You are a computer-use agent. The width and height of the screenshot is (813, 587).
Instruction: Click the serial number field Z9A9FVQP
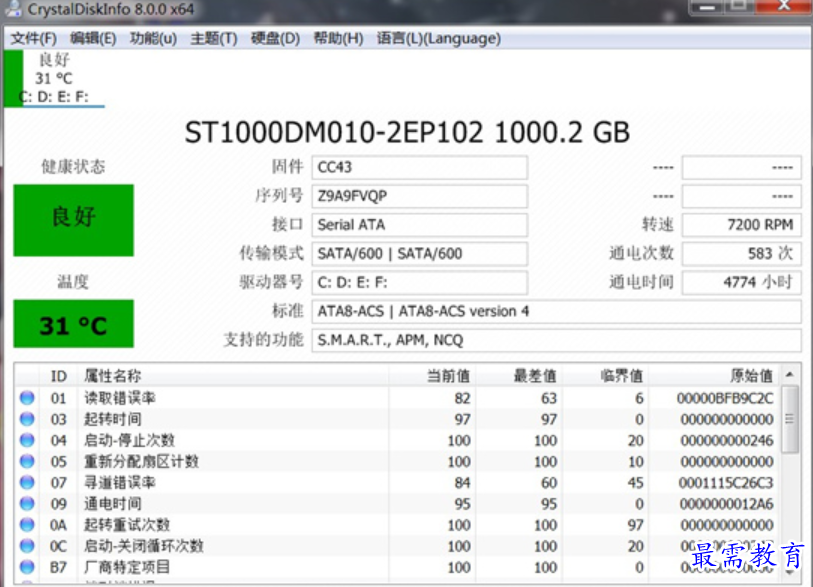click(x=419, y=196)
